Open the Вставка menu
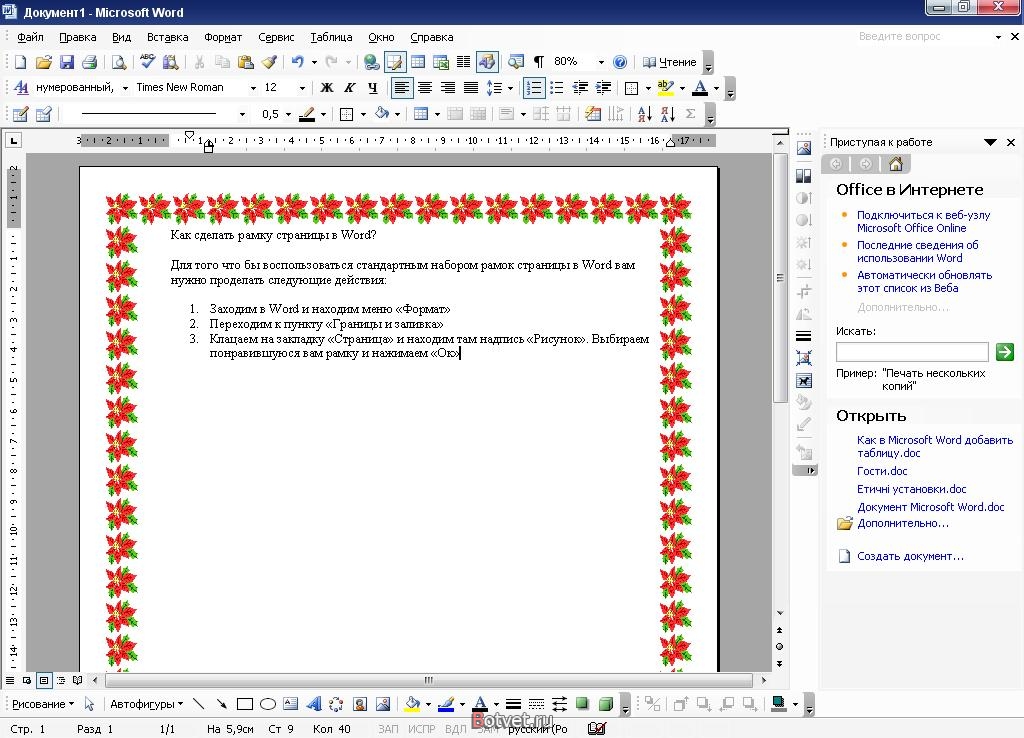 [x=167, y=37]
